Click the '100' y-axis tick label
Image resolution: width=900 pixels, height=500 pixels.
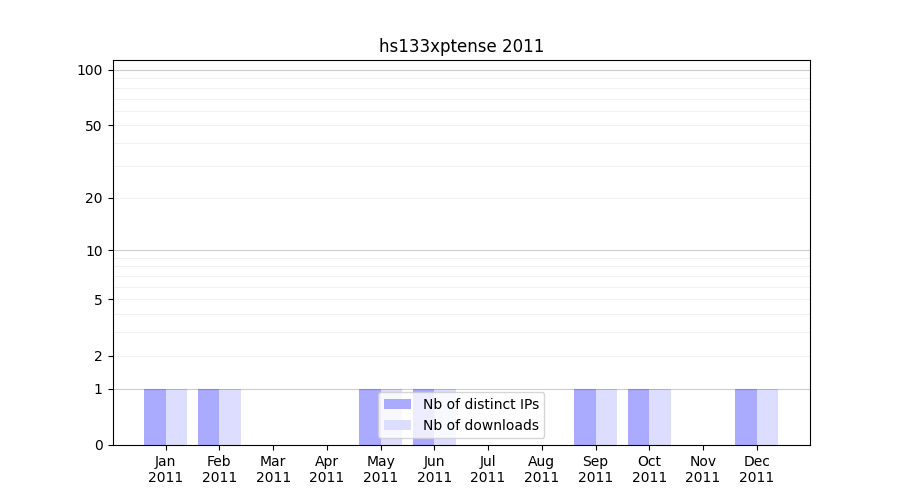pos(90,70)
